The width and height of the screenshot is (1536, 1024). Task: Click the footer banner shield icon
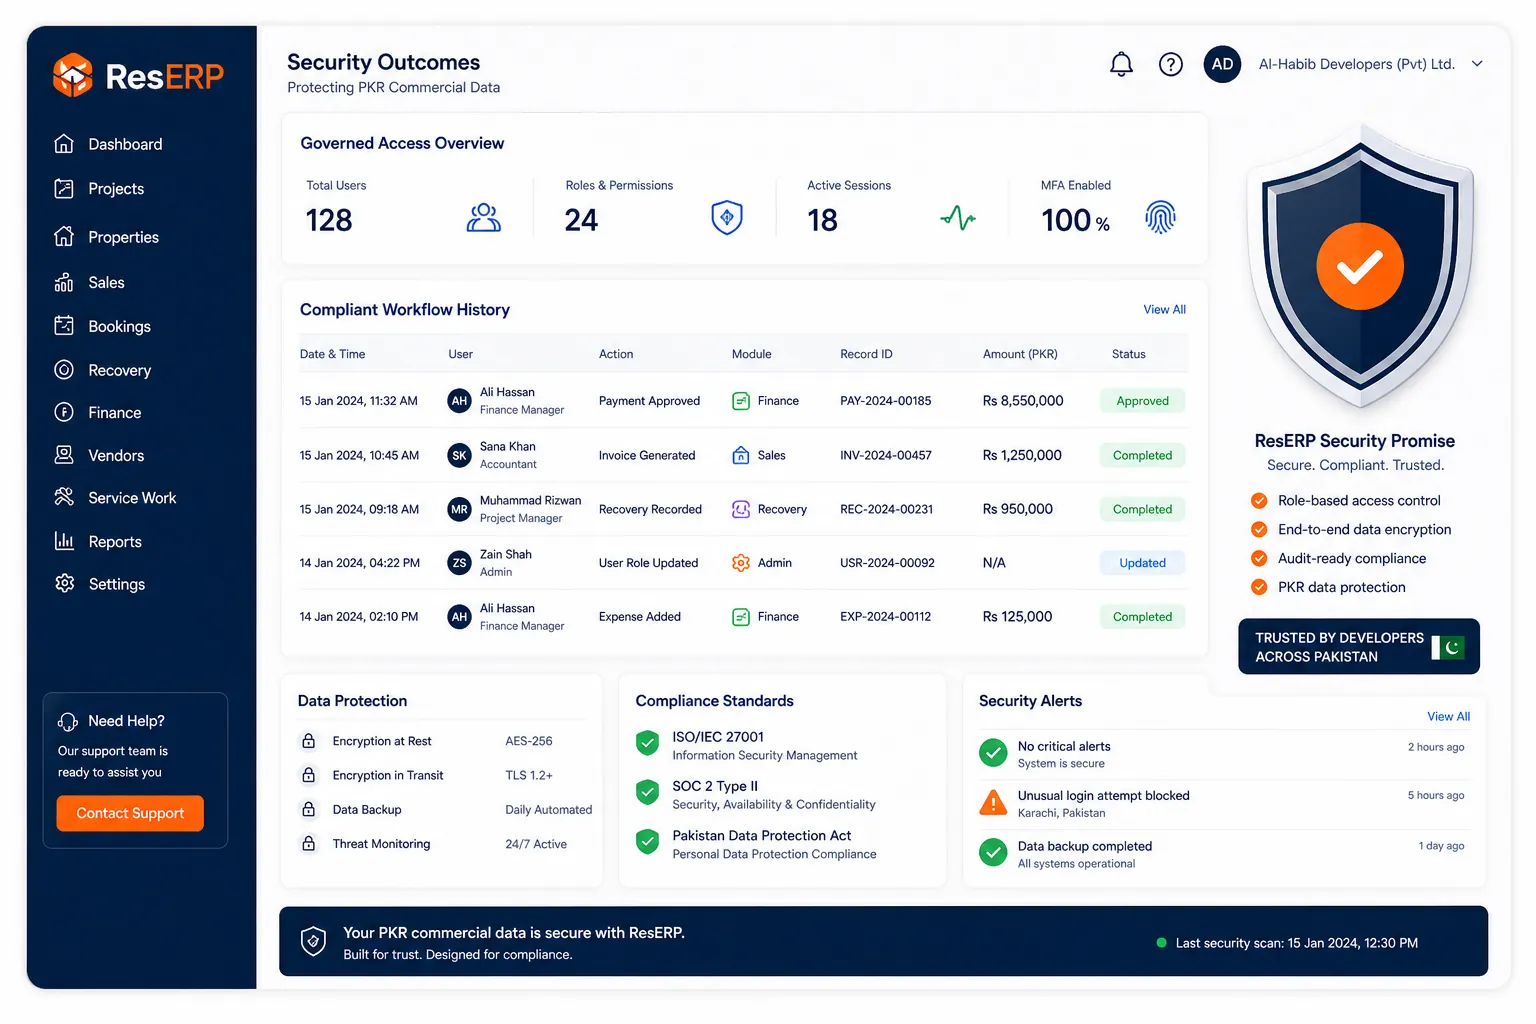pos(313,941)
